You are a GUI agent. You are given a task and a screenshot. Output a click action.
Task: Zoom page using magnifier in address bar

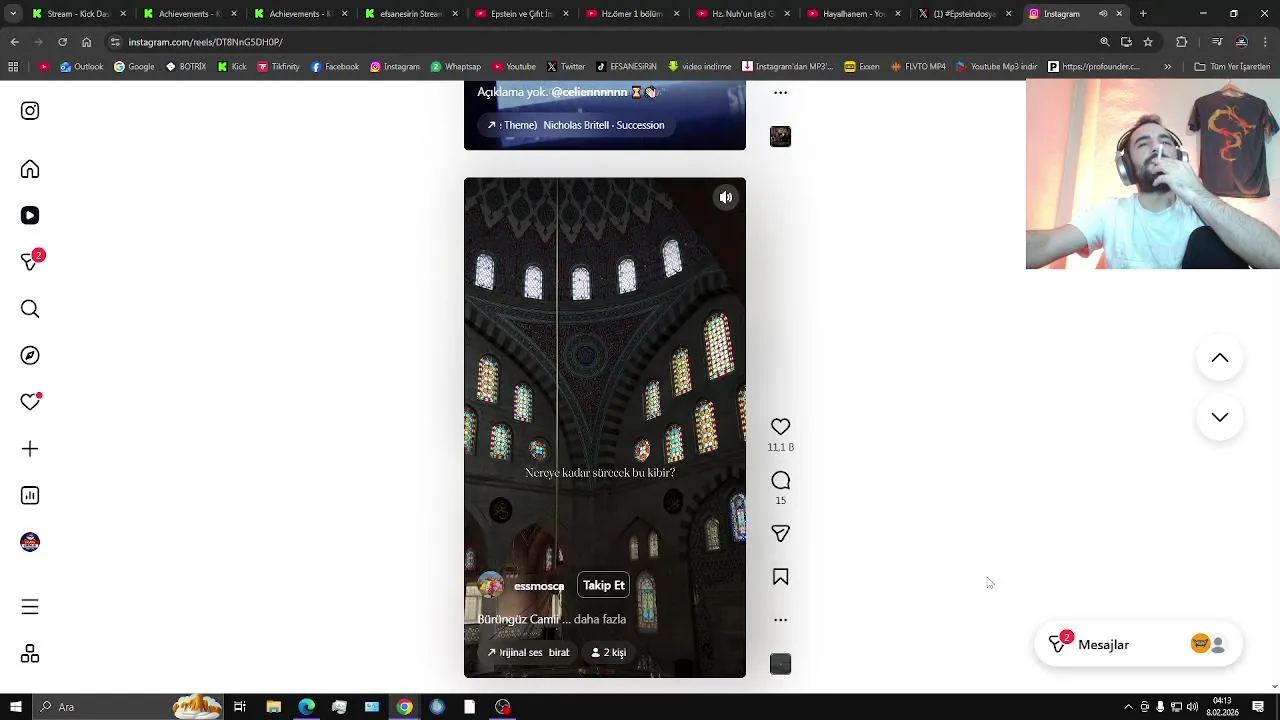tap(1105, 42)
